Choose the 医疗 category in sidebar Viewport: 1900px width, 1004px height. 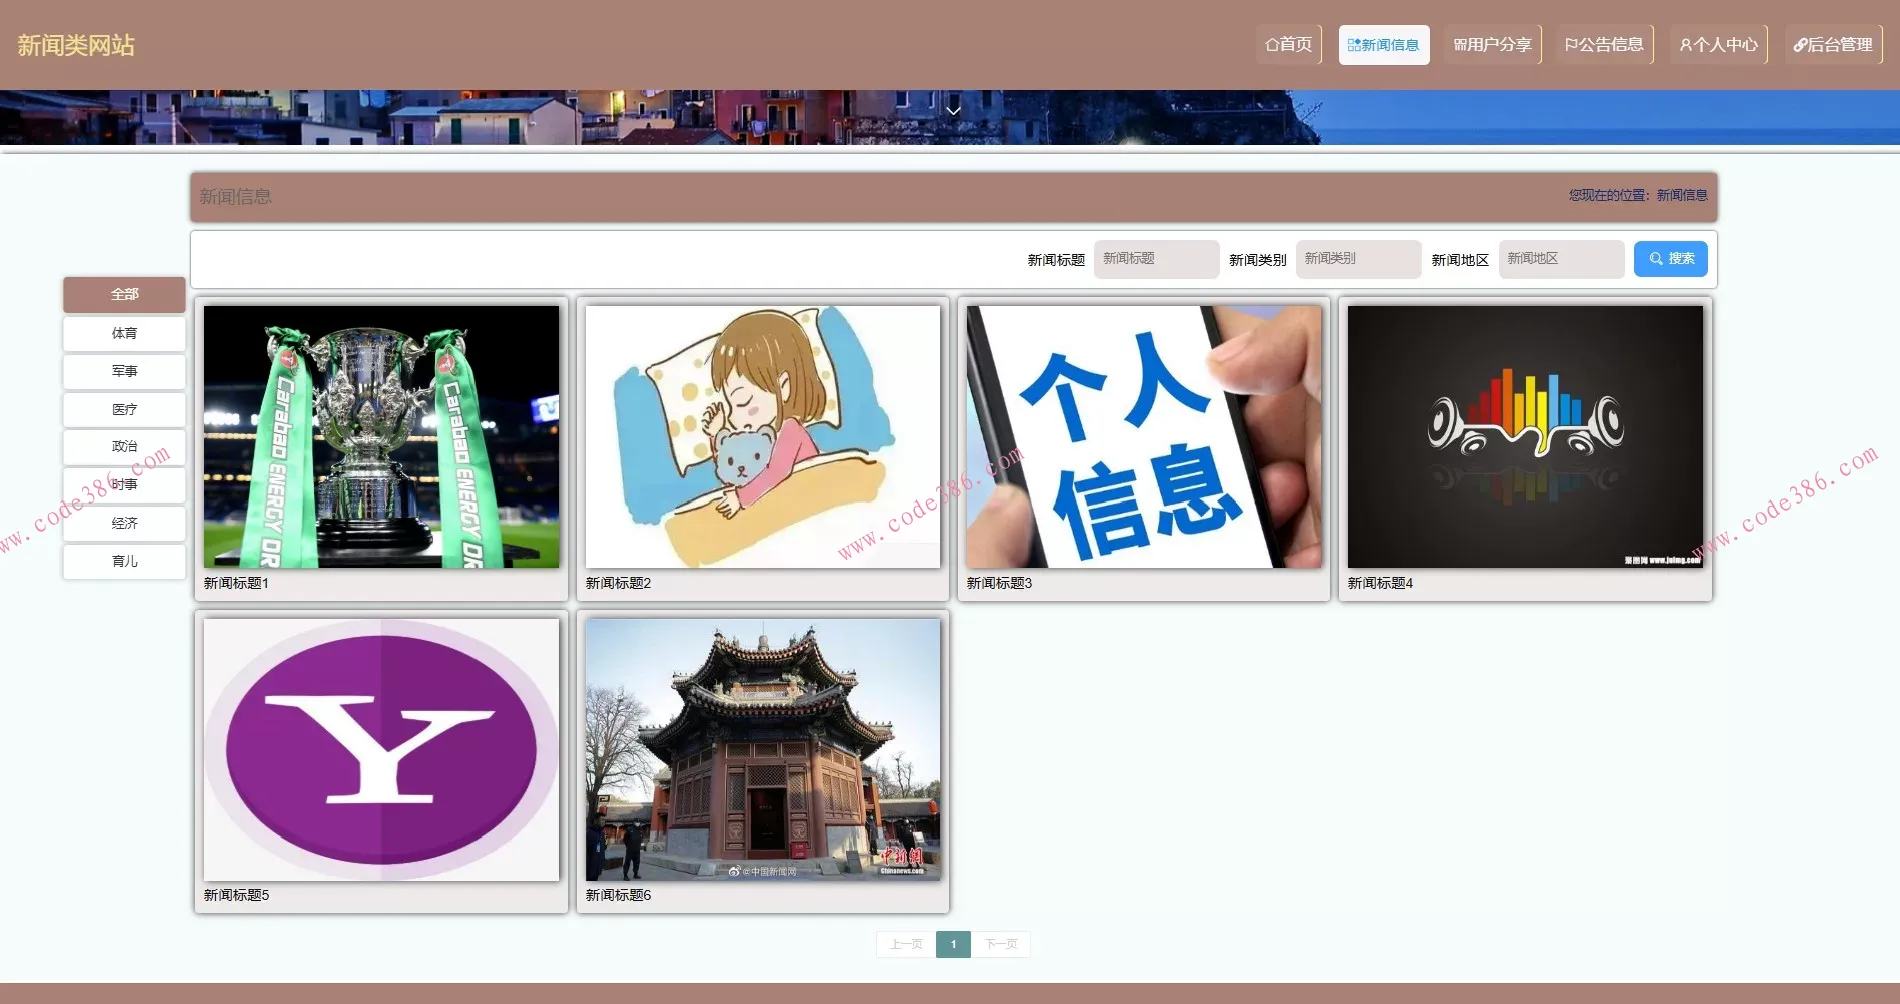(124, 409)
